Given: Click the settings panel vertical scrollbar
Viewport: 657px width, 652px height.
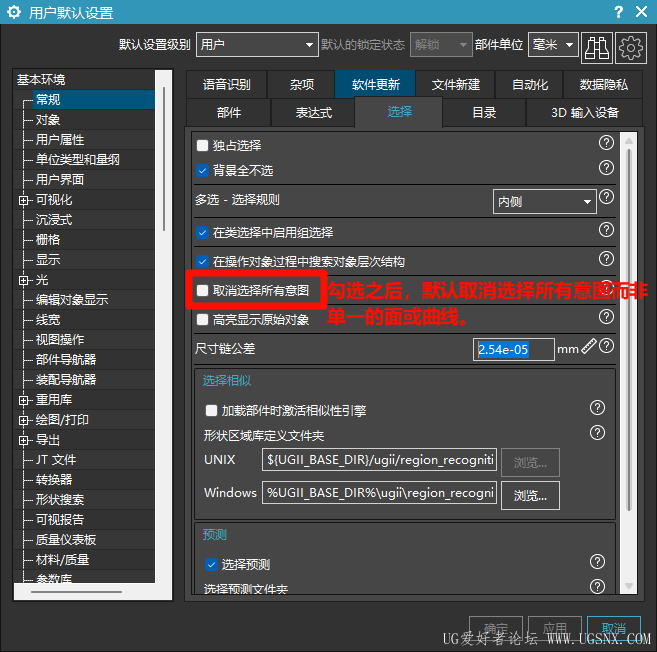Looking at the screenshot, I should click(x=629, y=329).
